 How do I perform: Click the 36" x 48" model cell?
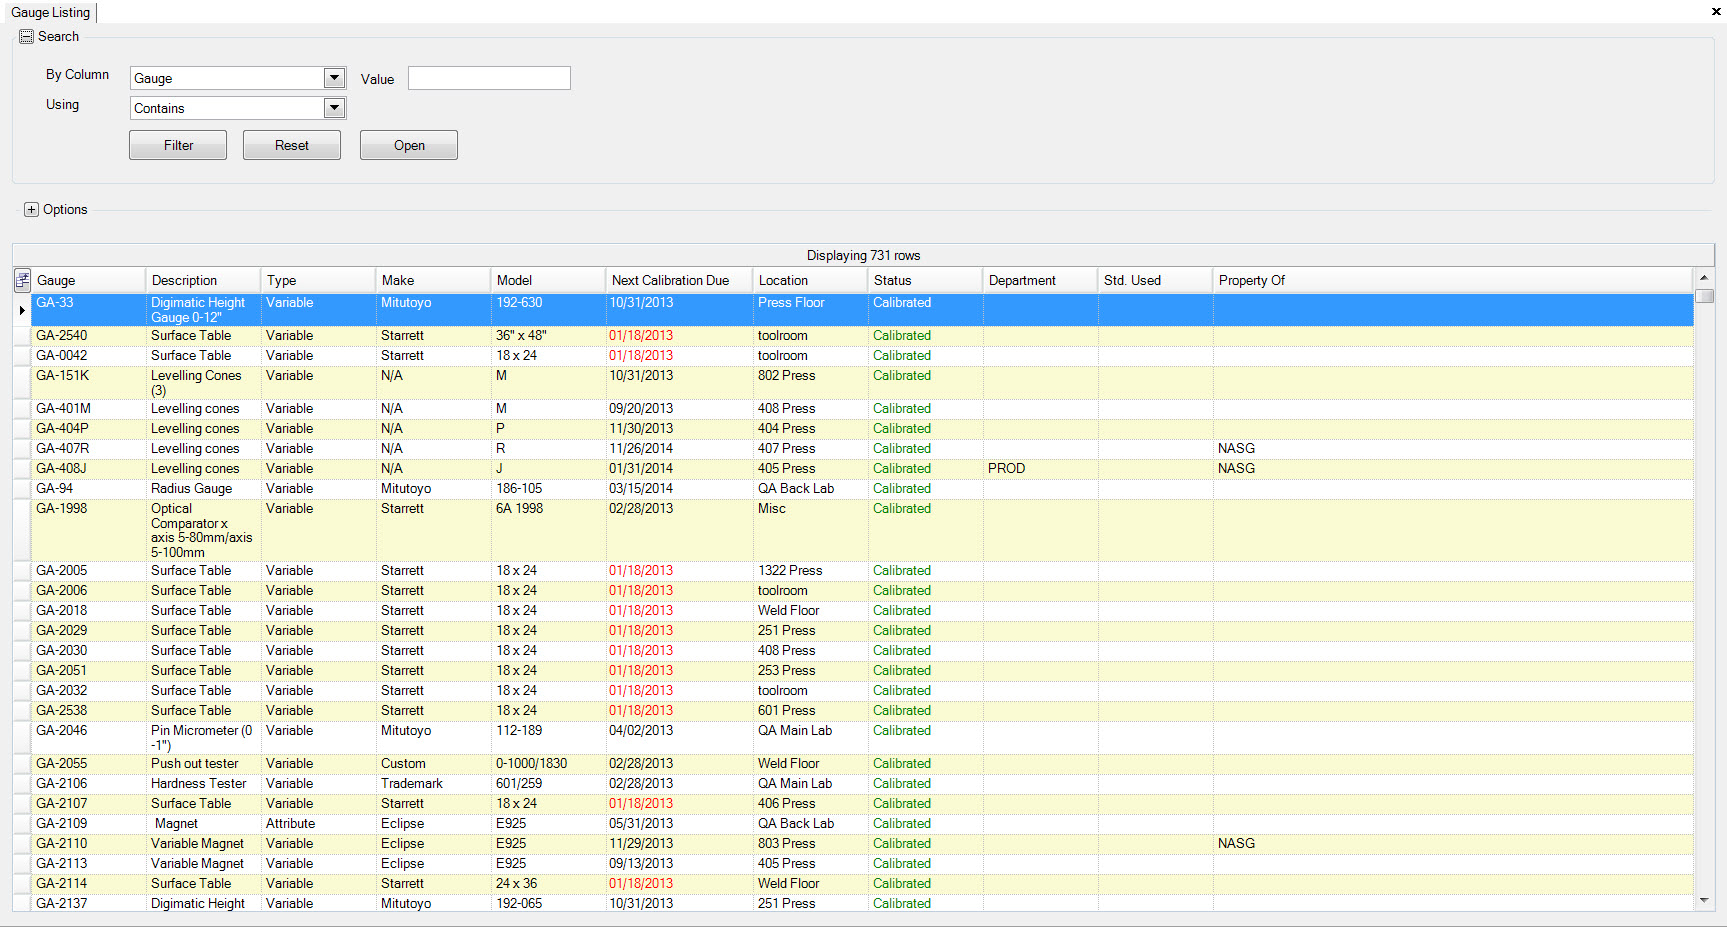pyautogui.click(x=549, y=336)
